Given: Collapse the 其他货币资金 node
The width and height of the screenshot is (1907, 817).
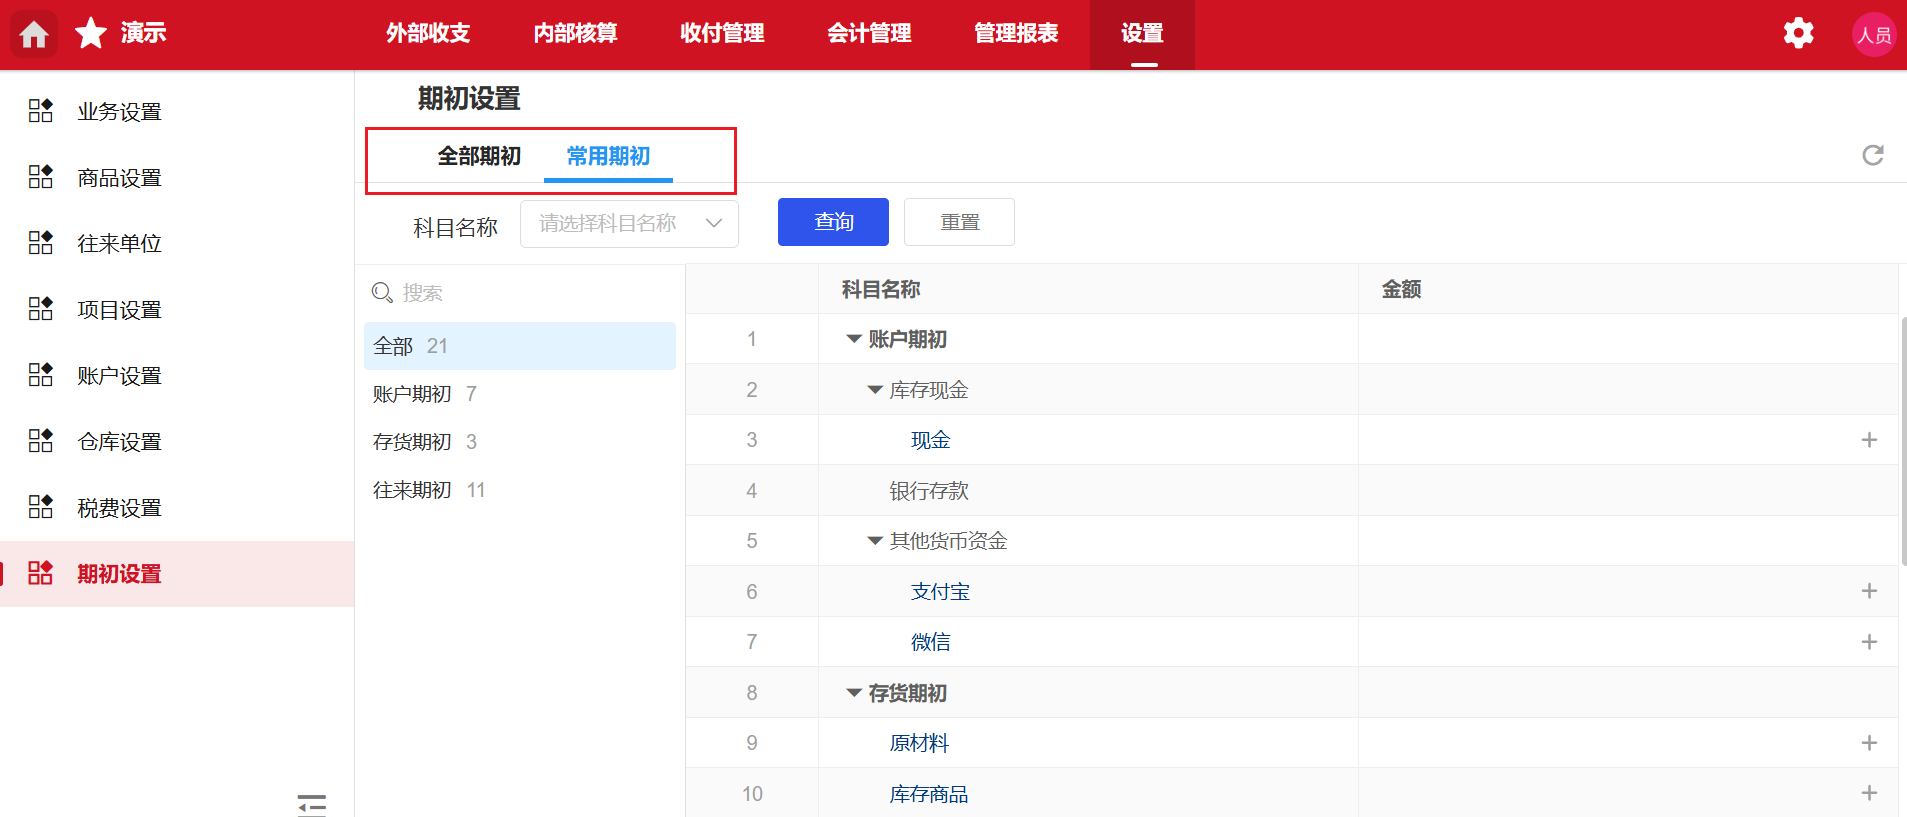Looking at the screenshot, I should 875,541.
